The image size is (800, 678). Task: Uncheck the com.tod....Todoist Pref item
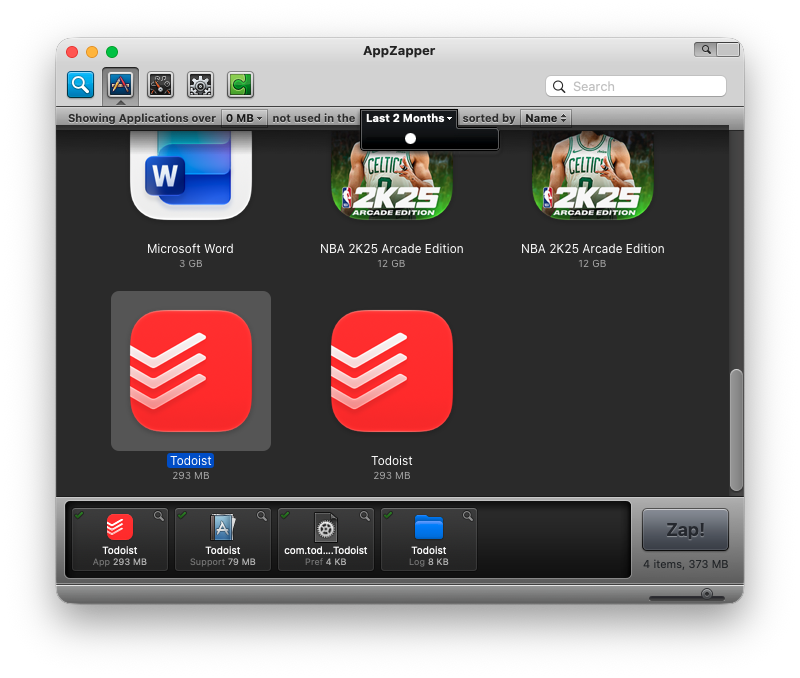click(285, 515)
